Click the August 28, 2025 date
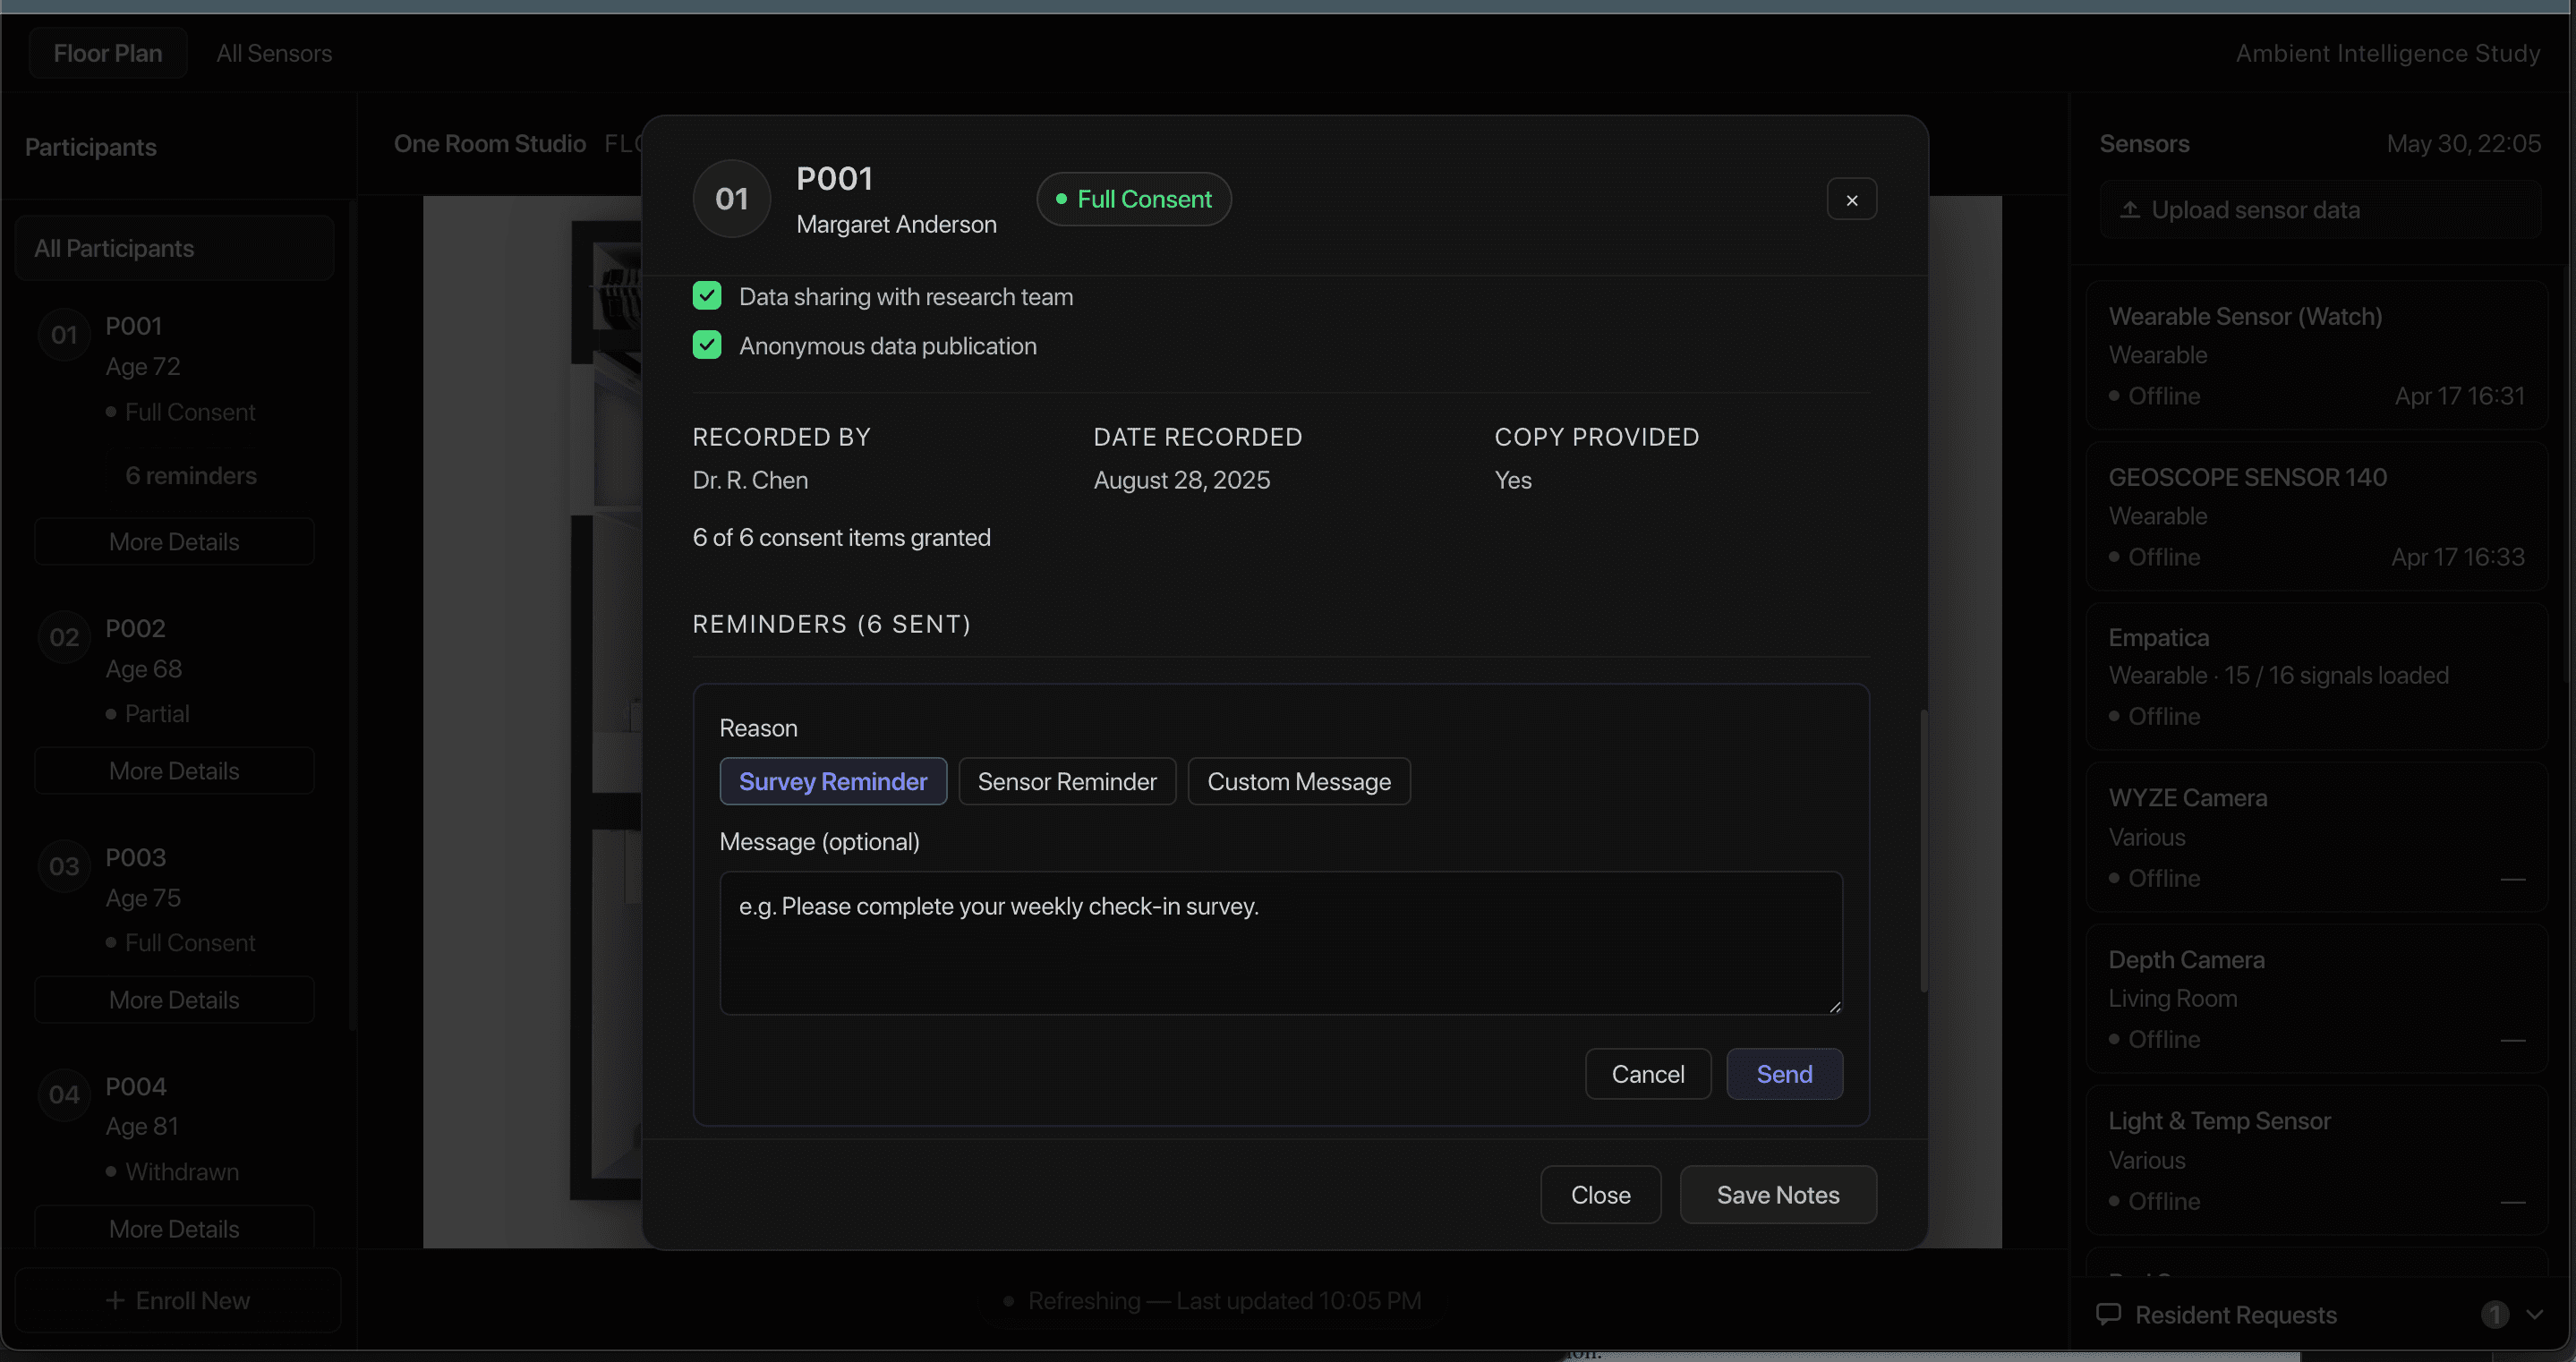This screenshot has width=2576, height=1362. coord(1181,480)
